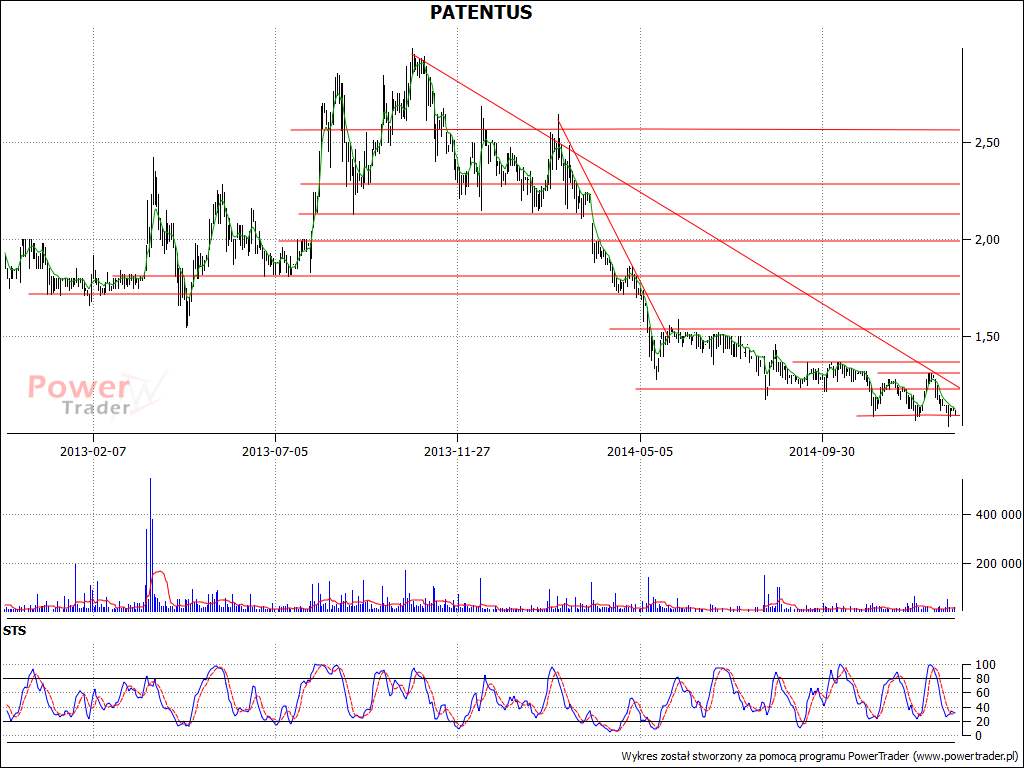1024x768 pixels.
Task: Click the 100 level on STS axis
Action: (x=984, y=665)
